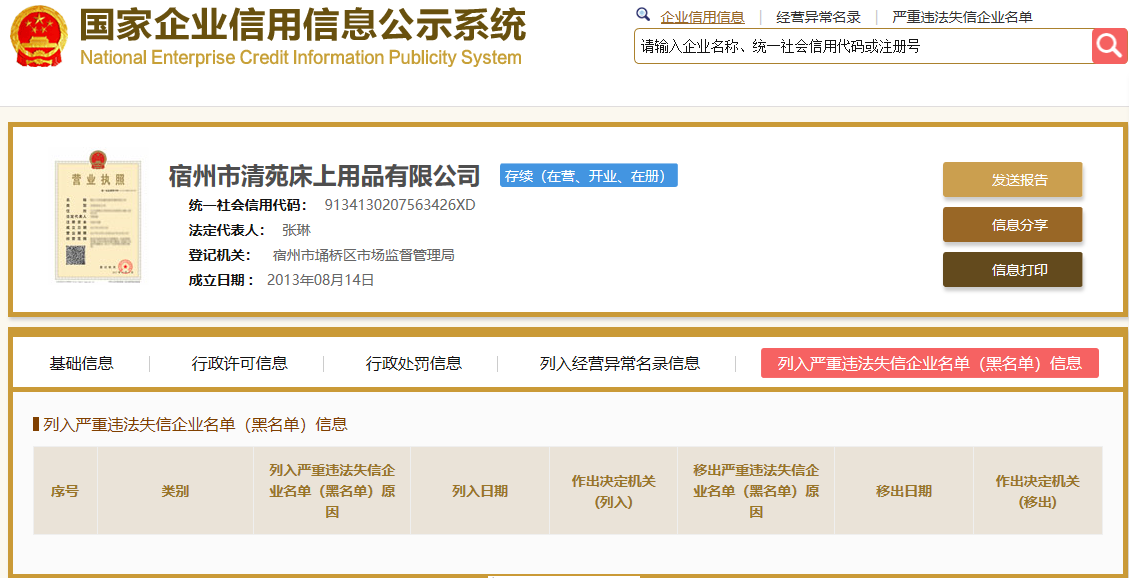This screenshot has height=578, width=1129.
Task: Click the 信息打印 button
Action: pyautogui.click(x=1012, y=270)
